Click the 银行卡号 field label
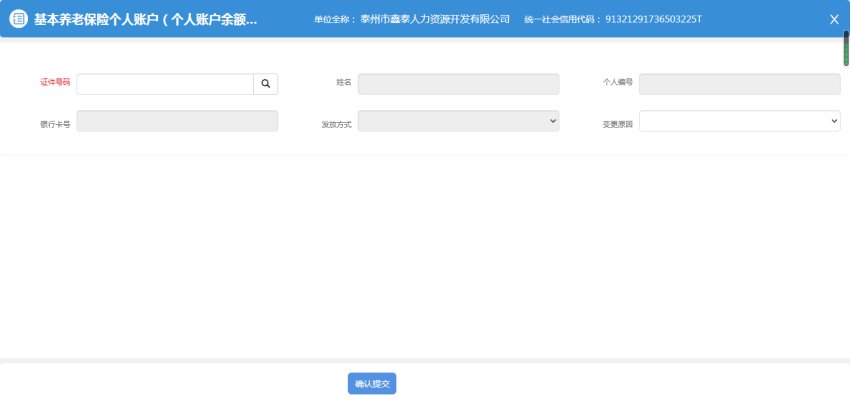Image resolution: width=851 pixels, height=405 pixels. tap(55, 125)
